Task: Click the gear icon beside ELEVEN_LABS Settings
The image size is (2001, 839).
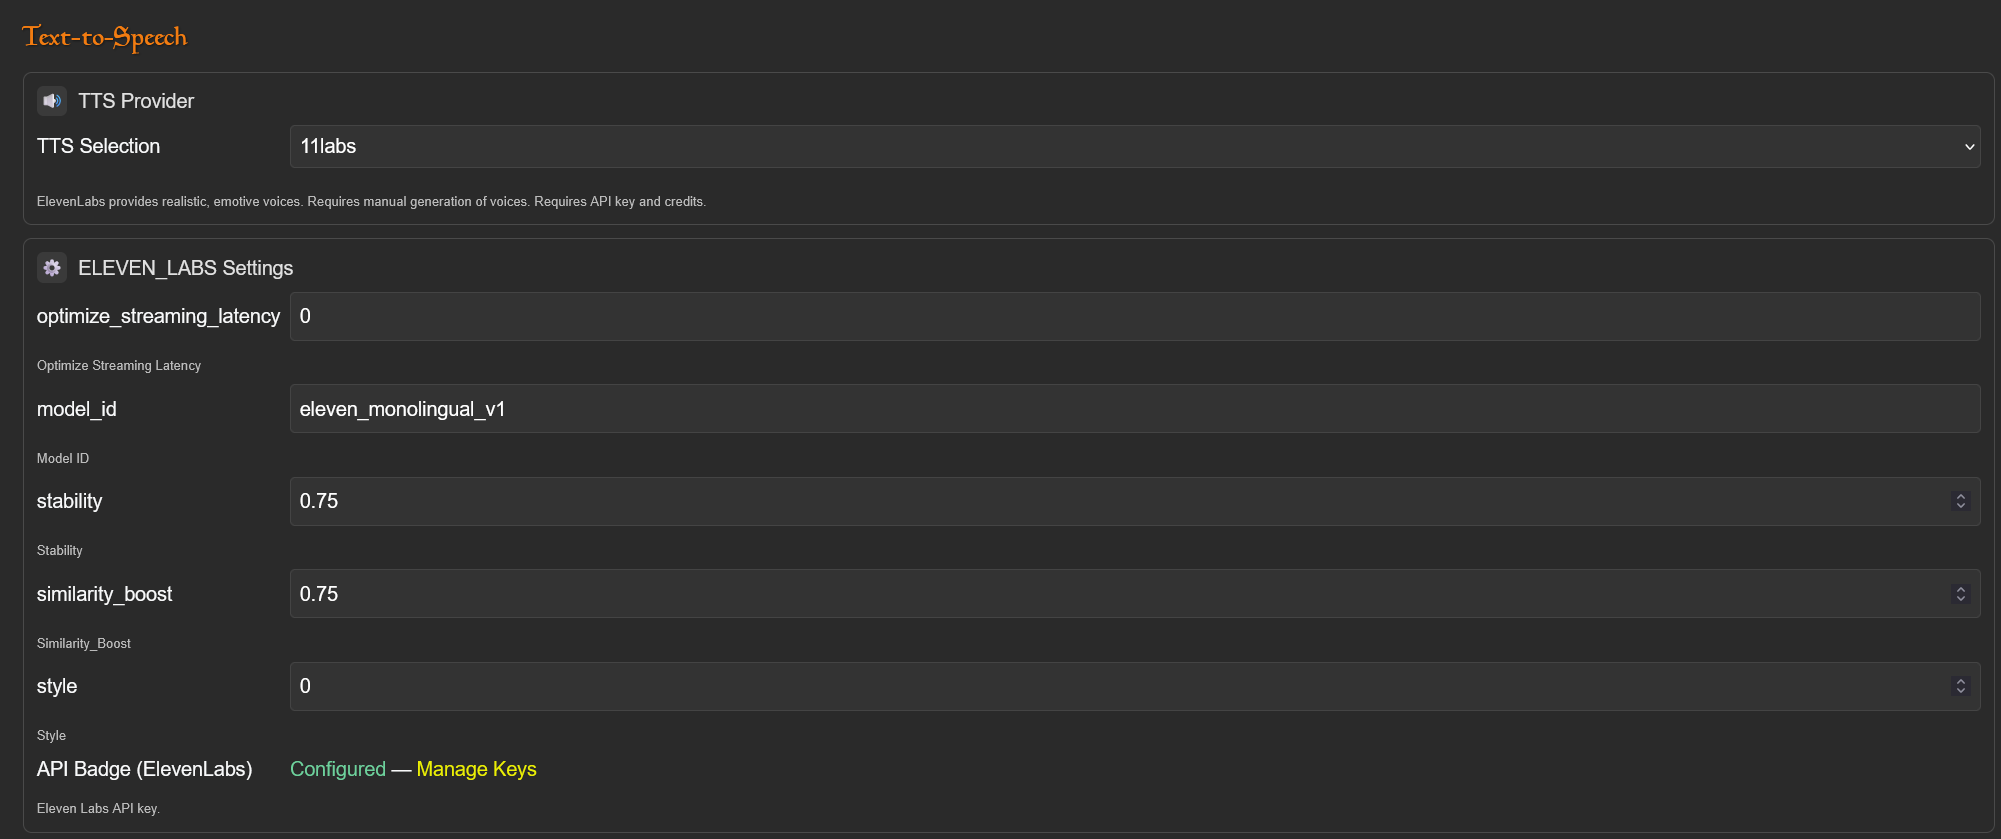Action: 52,268
